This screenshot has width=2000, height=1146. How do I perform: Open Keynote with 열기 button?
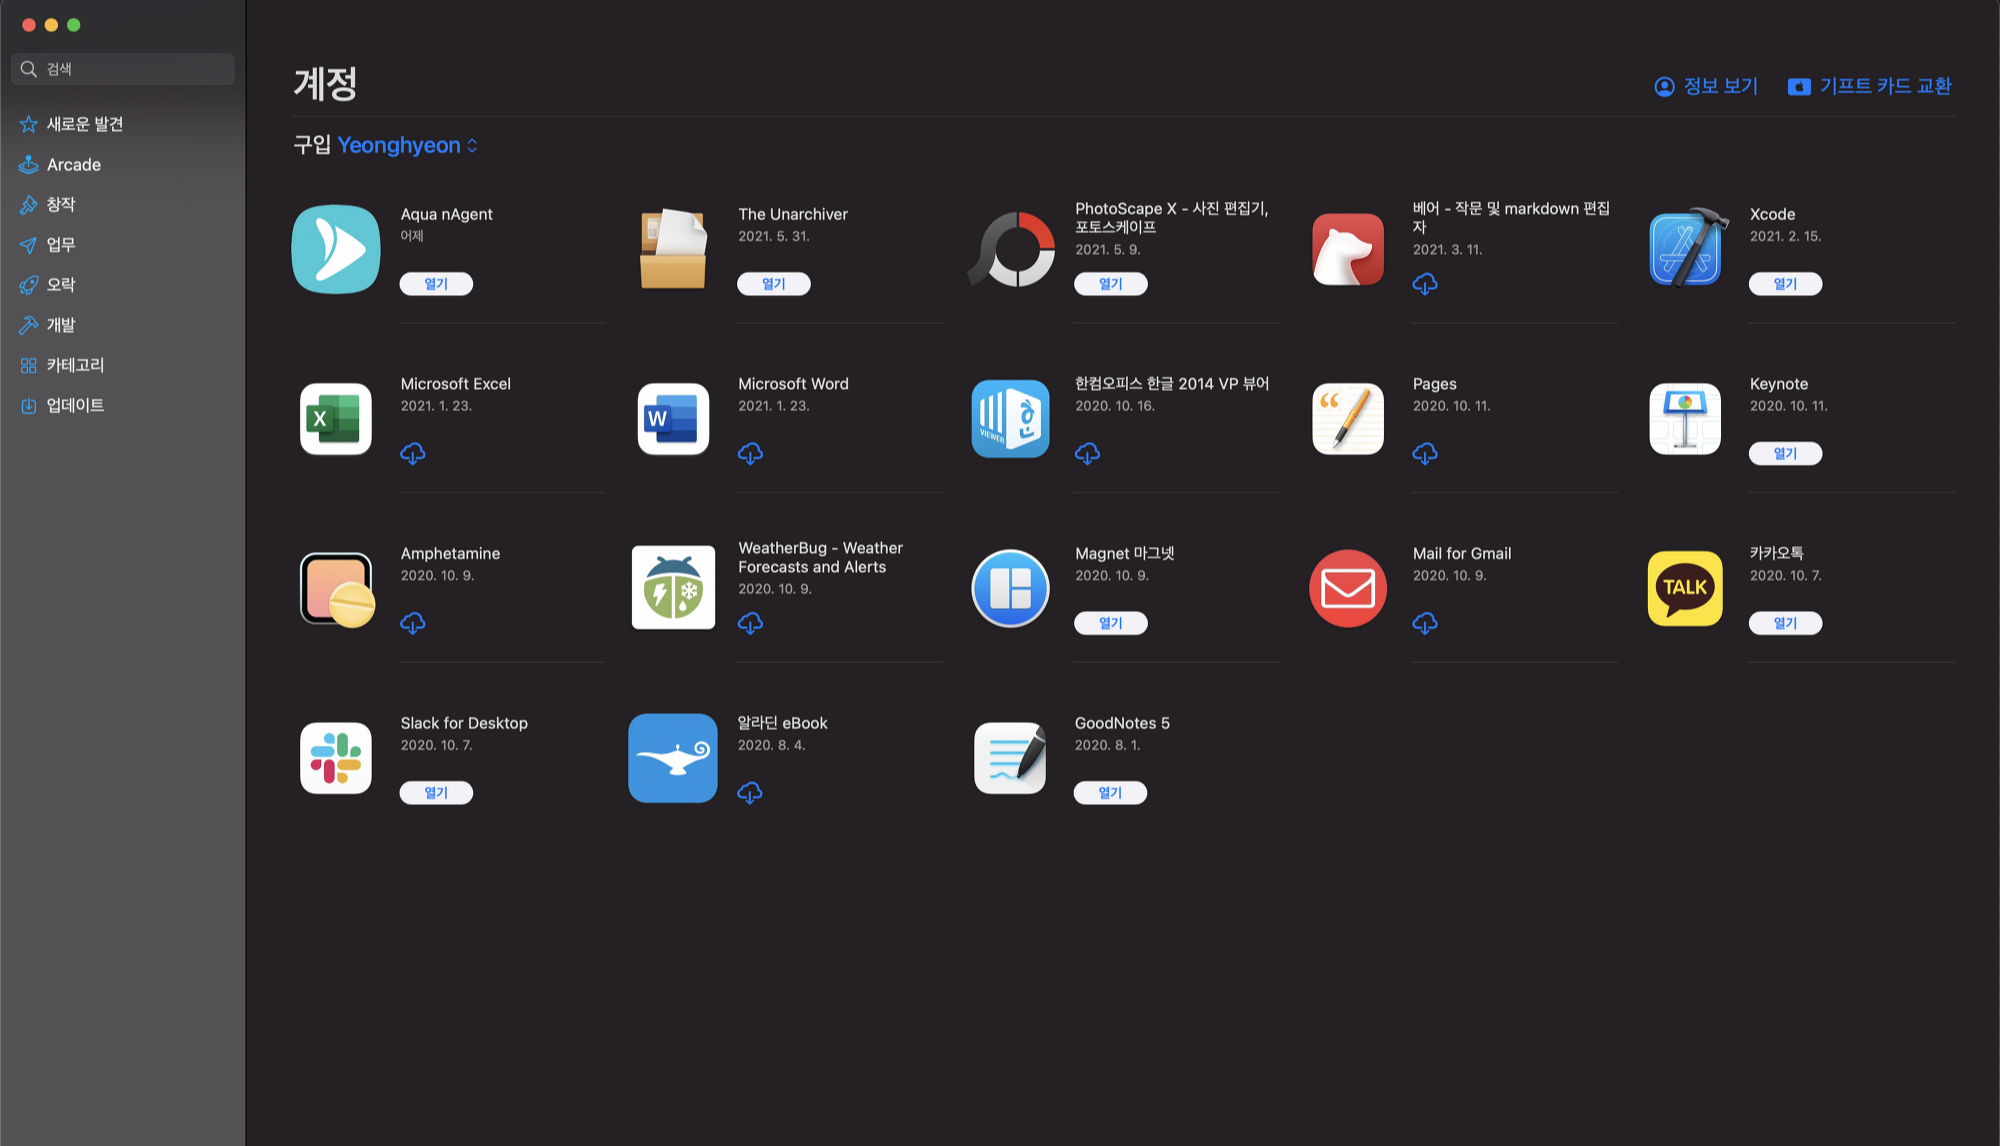(x=1786, y=454)
